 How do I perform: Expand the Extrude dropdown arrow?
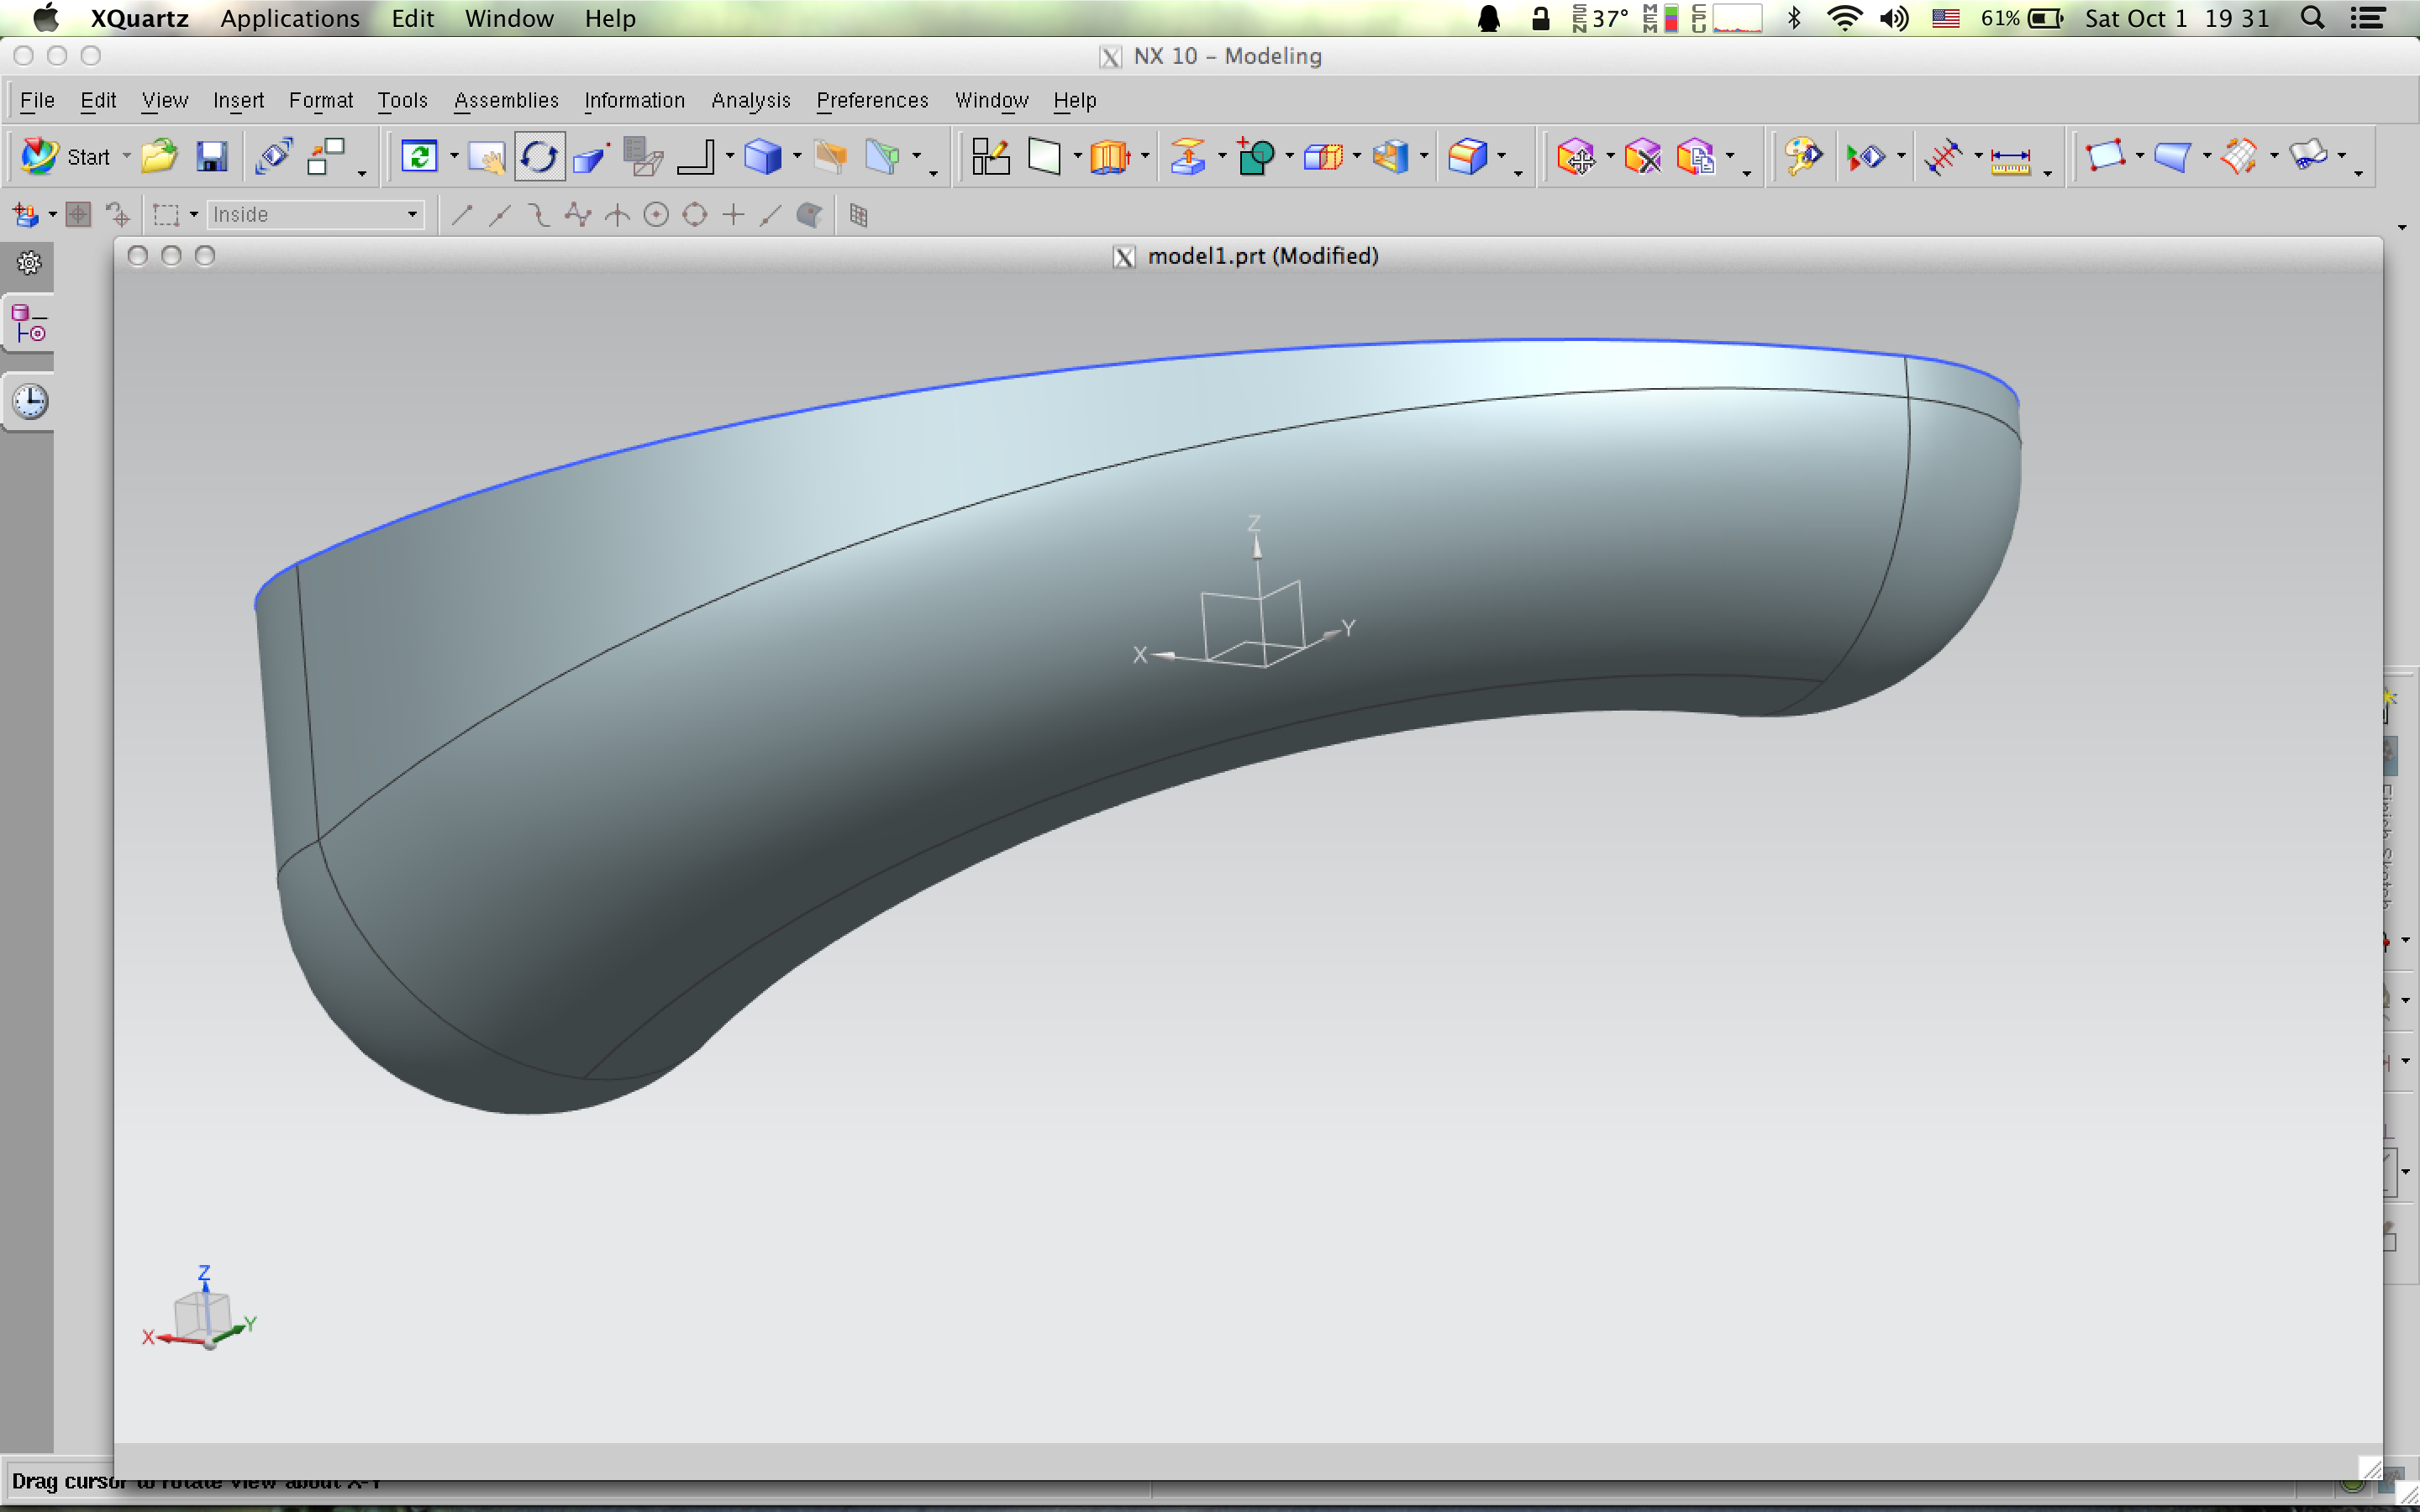point(797,156)
